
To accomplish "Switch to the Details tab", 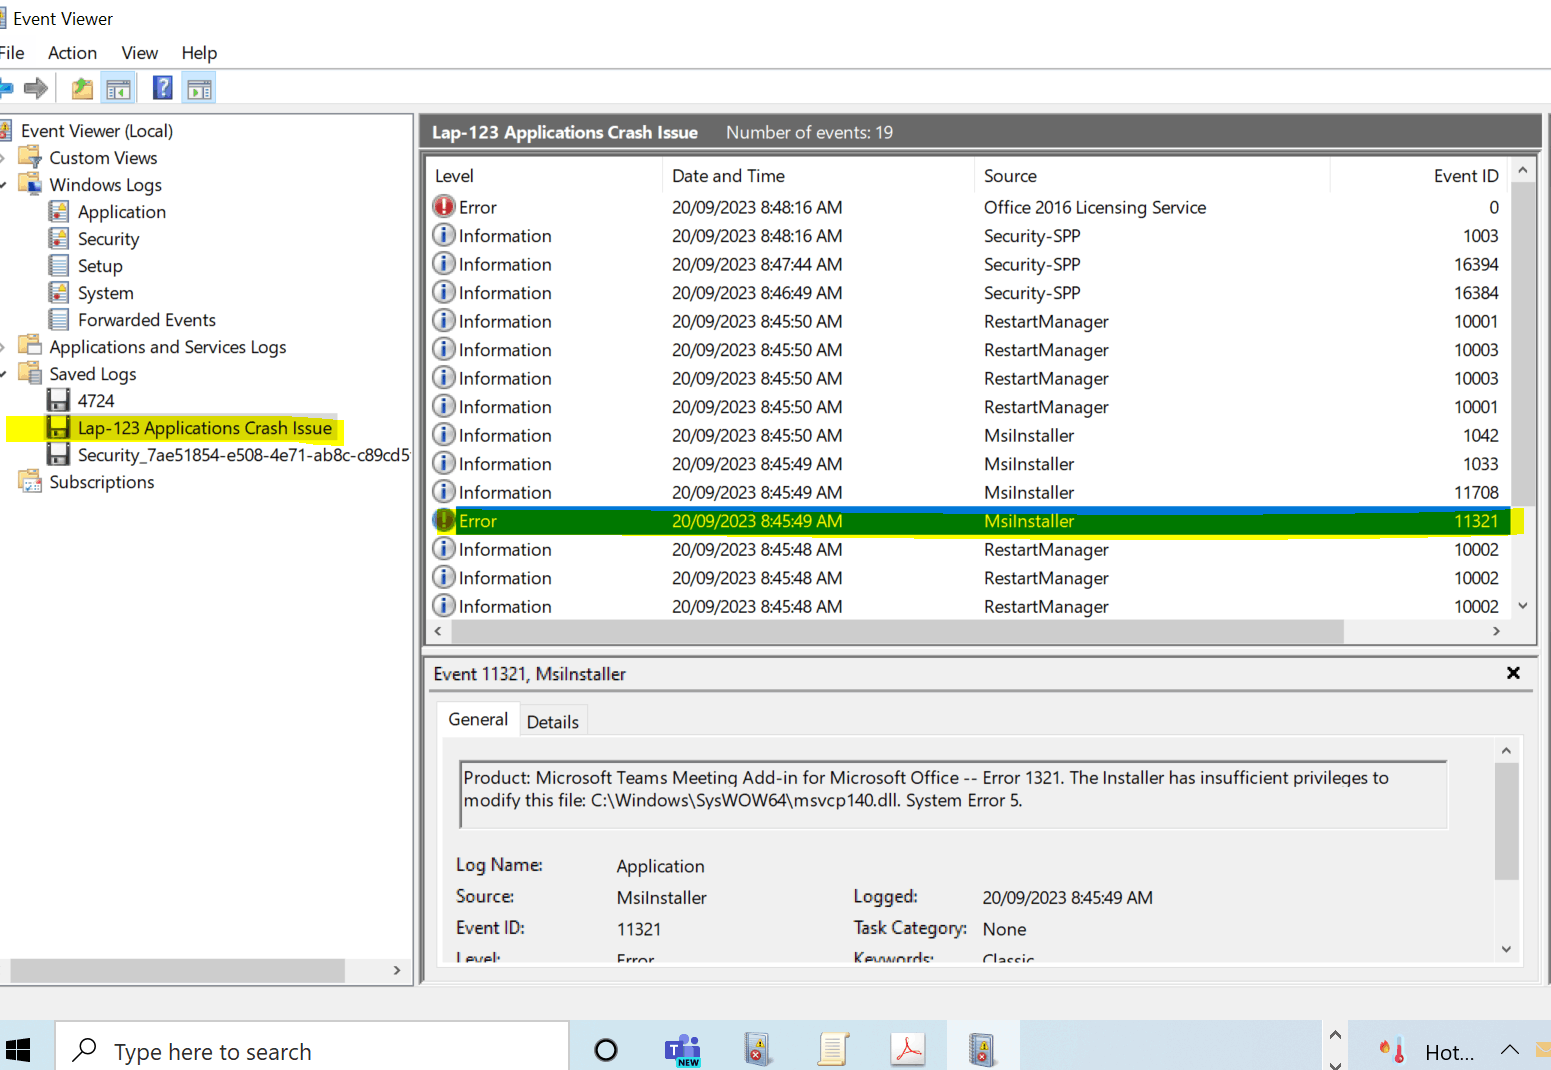I will pos(553,722).
